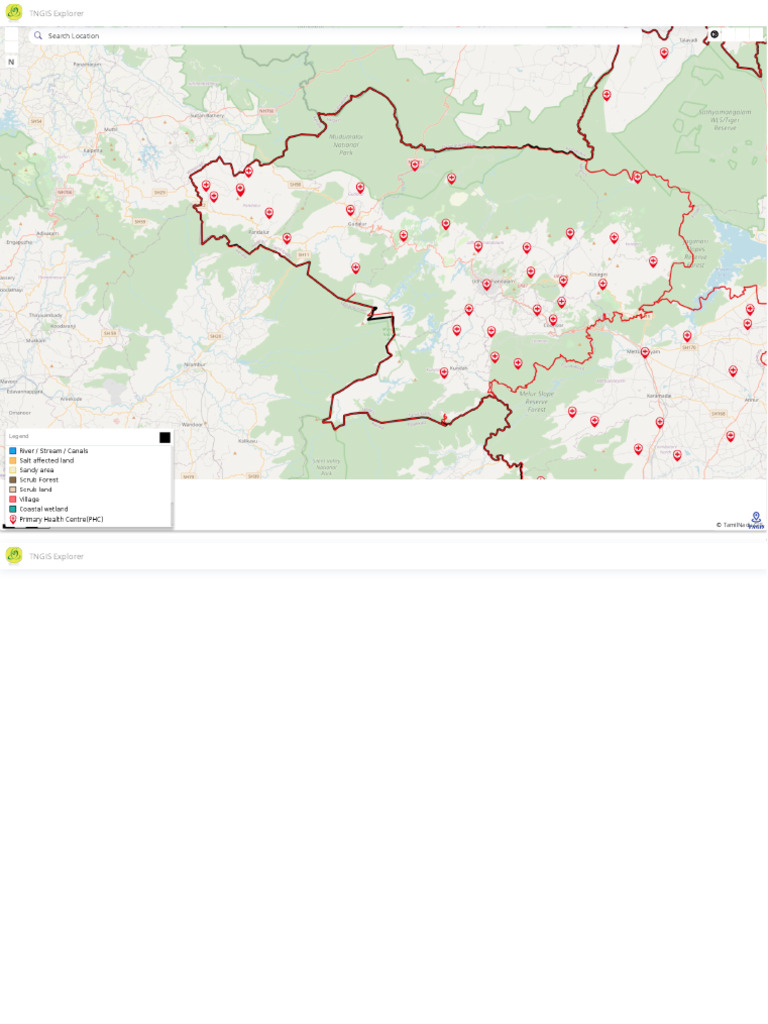Focus the Search Location field
Image resolution: width=768 pixels, height=1024 pixels.
point(335,36)
